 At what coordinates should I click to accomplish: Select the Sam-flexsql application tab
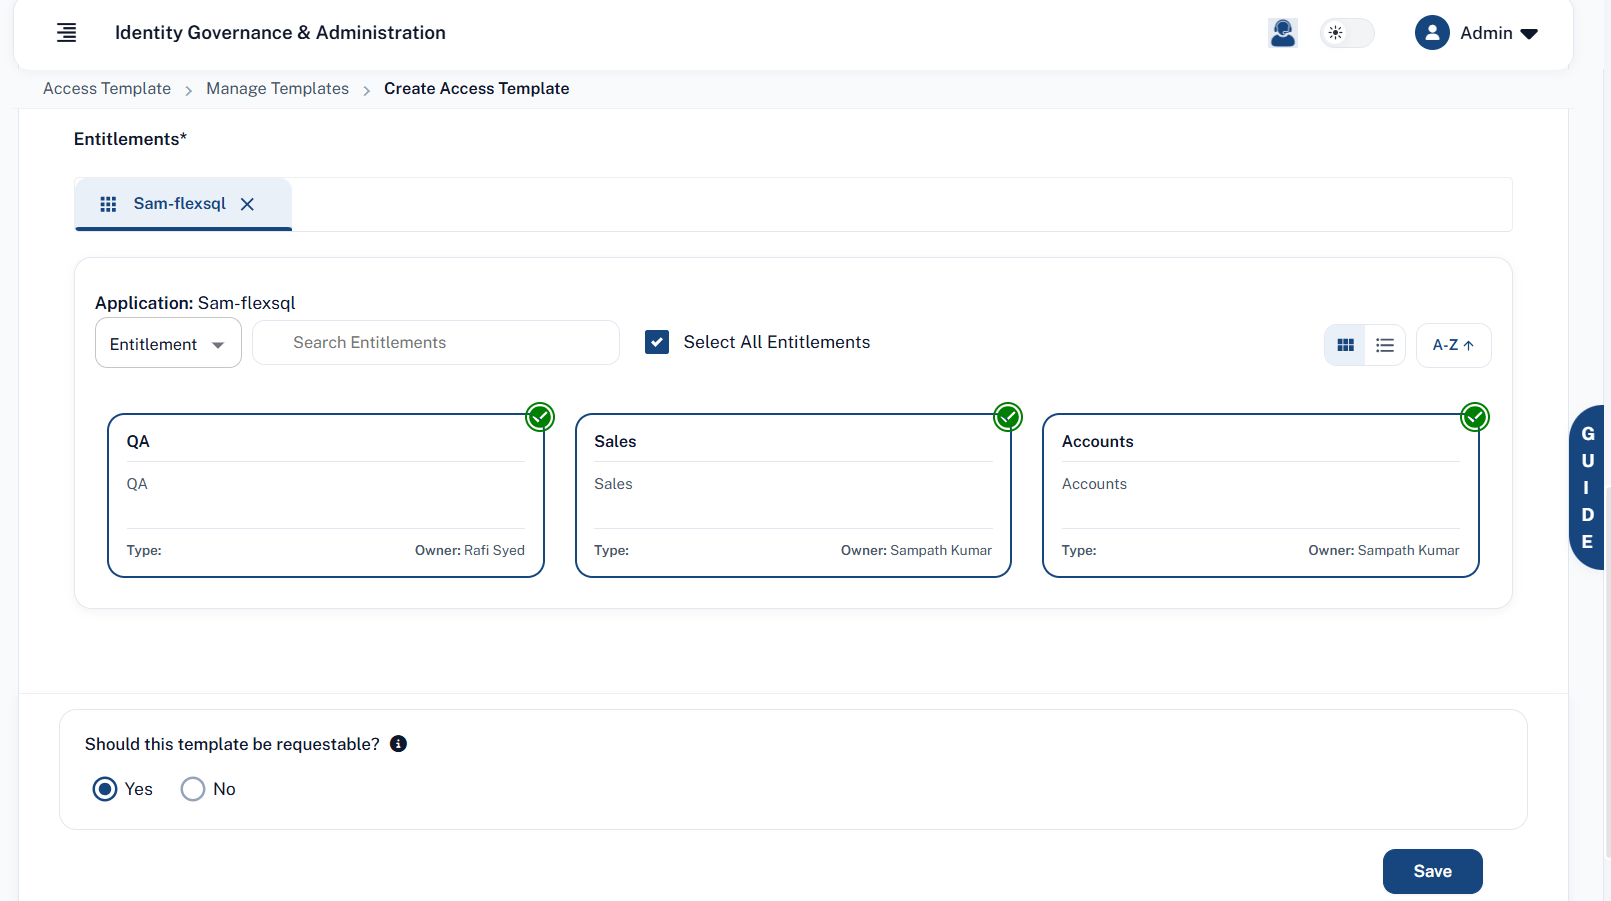183,204
